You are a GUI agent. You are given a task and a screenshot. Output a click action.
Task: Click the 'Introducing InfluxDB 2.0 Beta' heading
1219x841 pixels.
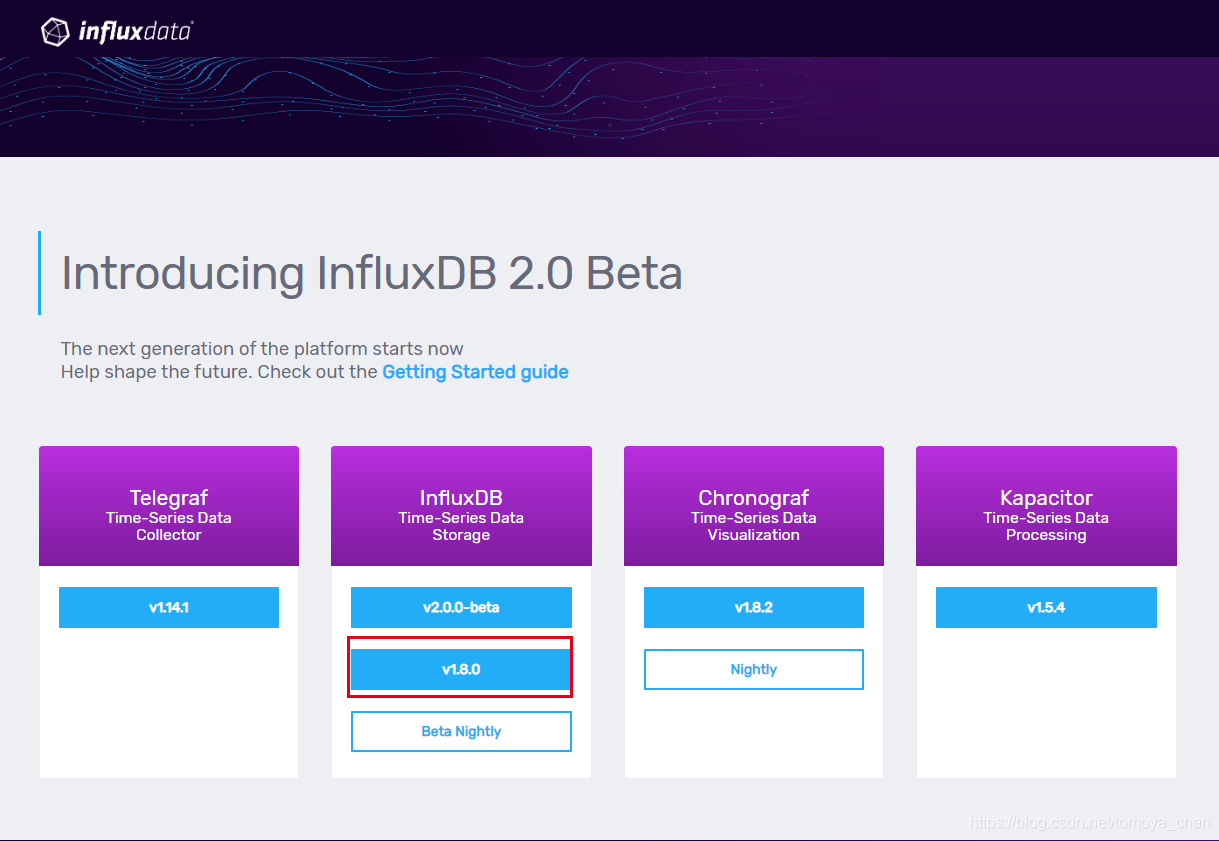[x=372, y=273]
